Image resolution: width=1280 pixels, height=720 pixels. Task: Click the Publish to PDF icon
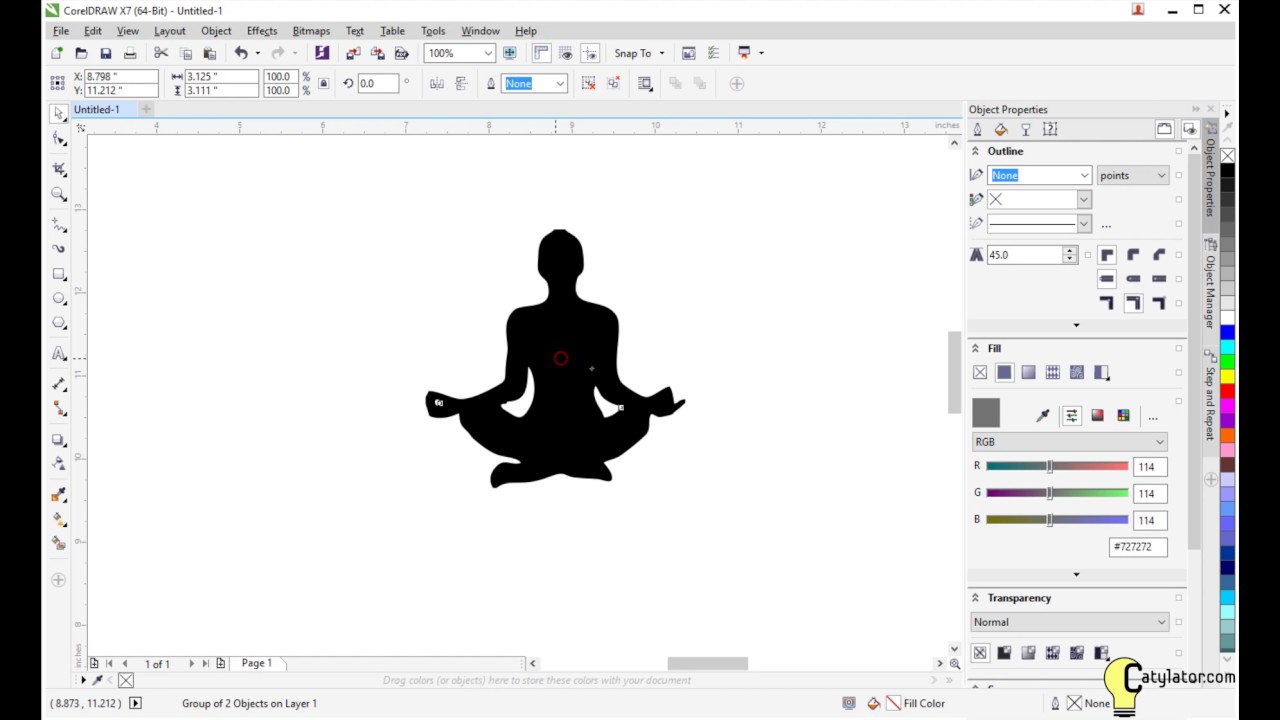coord(401,53)
